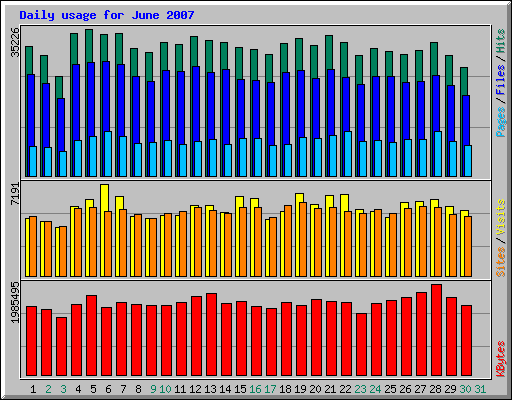
Task: Click day label 14 on the x-axis
Action: [225, 389]
